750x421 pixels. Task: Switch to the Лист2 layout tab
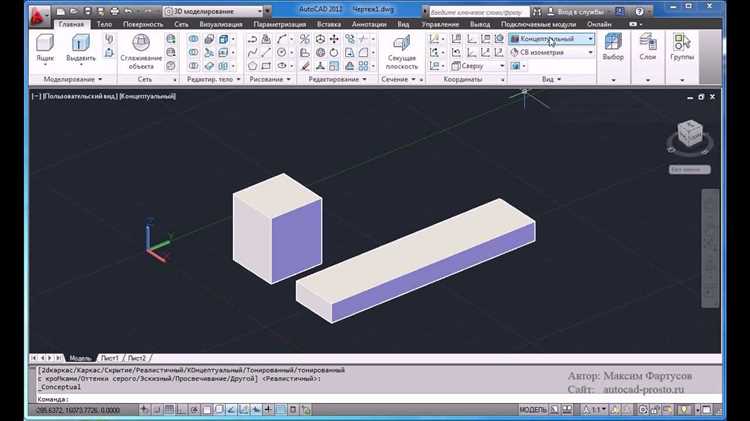click(137, 358)
